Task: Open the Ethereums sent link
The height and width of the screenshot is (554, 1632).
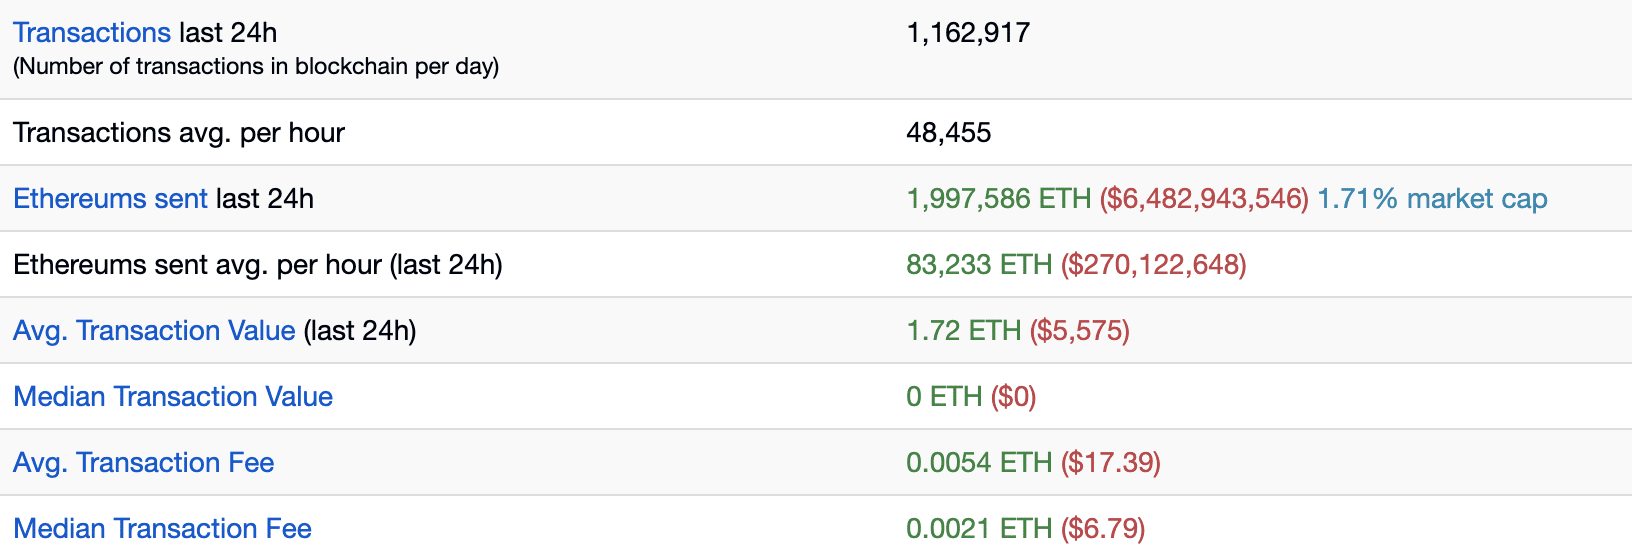Action: (110, 199)
